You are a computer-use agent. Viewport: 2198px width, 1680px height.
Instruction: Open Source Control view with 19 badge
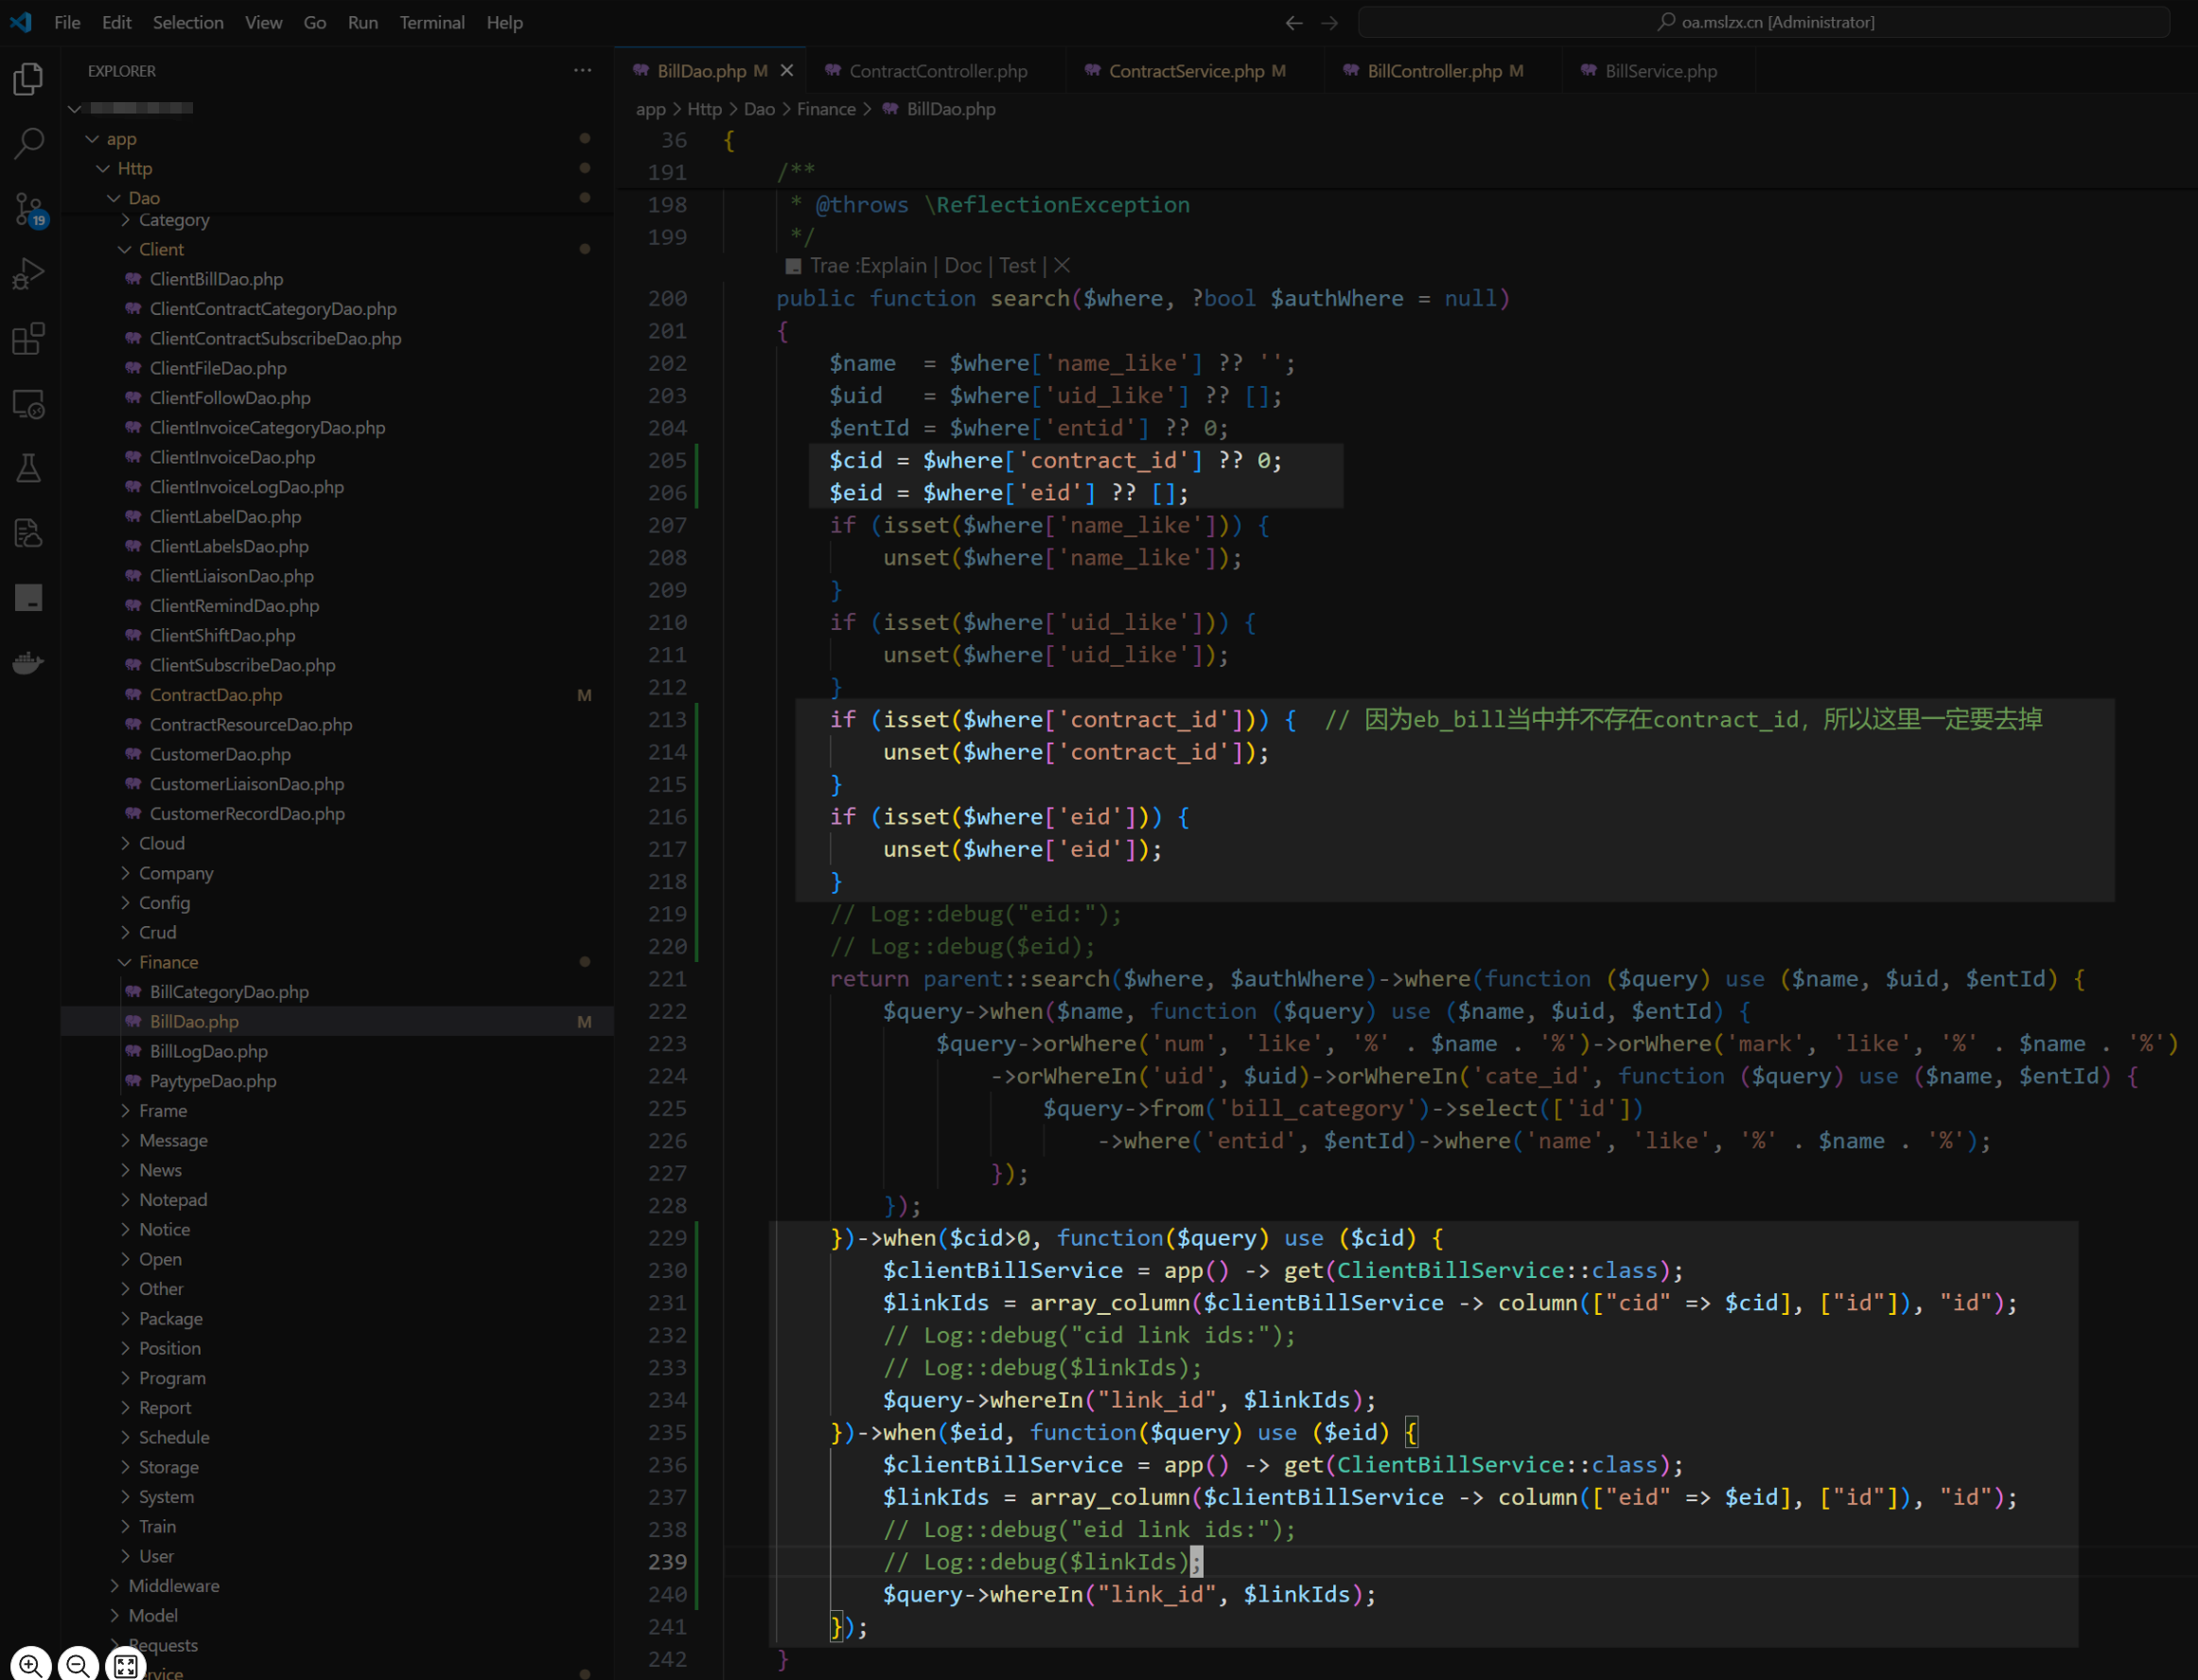click(x=28, y=209)
